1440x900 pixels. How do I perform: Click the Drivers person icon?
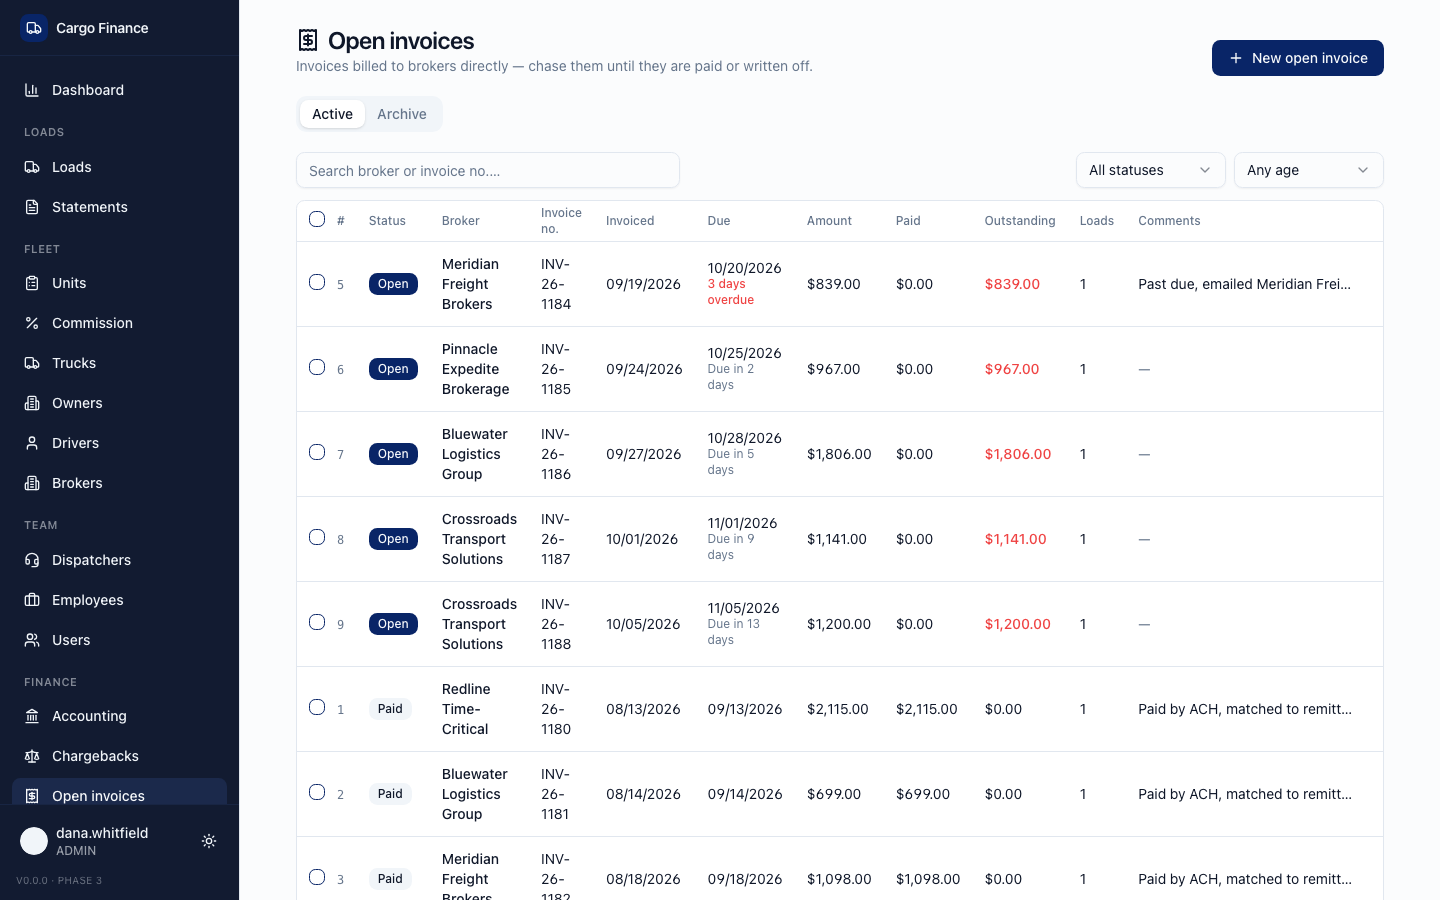pos(32,443)
